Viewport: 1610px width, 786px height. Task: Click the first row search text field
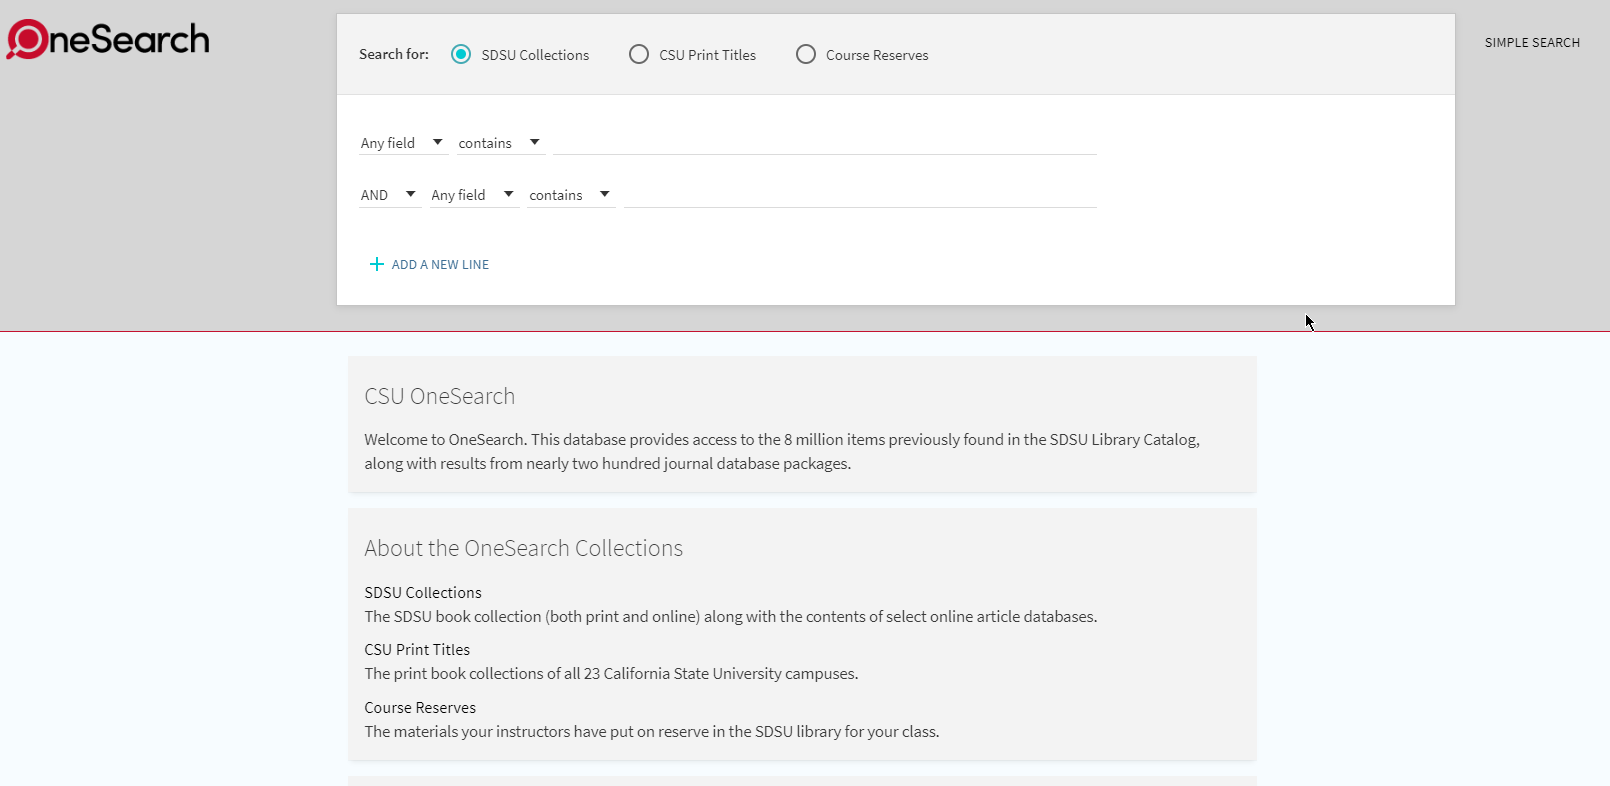click(x=825, y=143)
